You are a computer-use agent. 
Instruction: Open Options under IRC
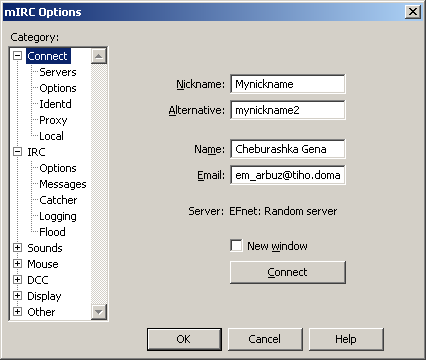click(58, 168)
